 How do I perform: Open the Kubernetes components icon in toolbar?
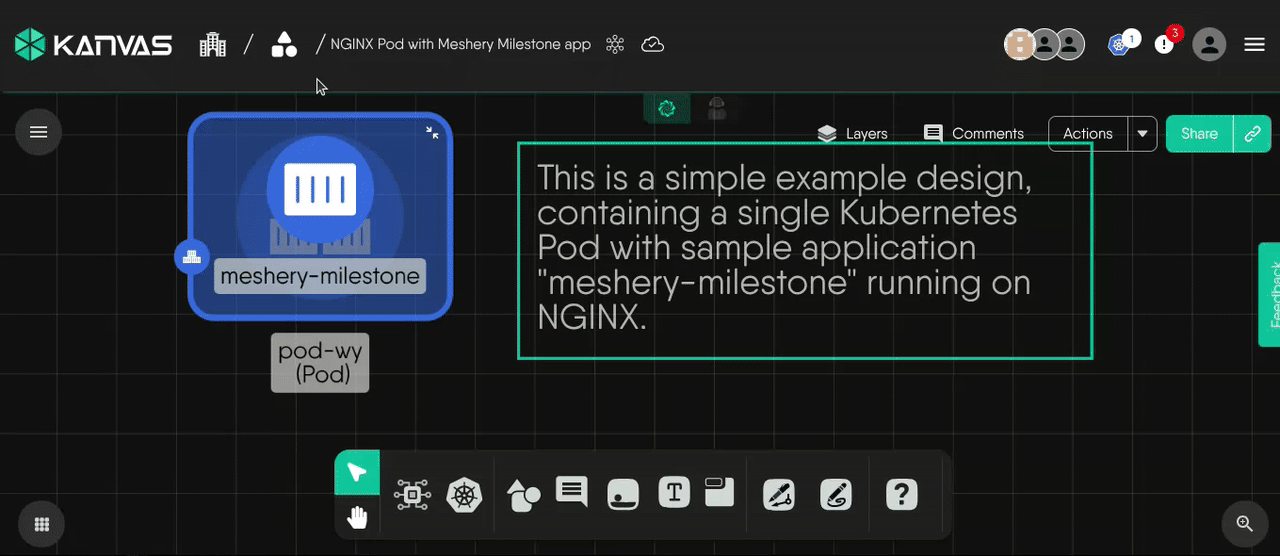coord(465,495)
